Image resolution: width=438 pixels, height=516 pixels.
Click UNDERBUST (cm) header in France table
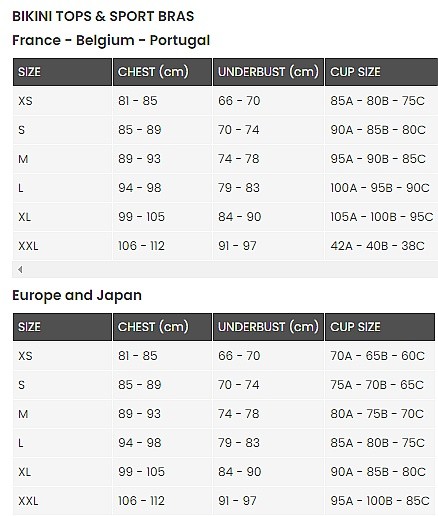(x=268, y=72)
